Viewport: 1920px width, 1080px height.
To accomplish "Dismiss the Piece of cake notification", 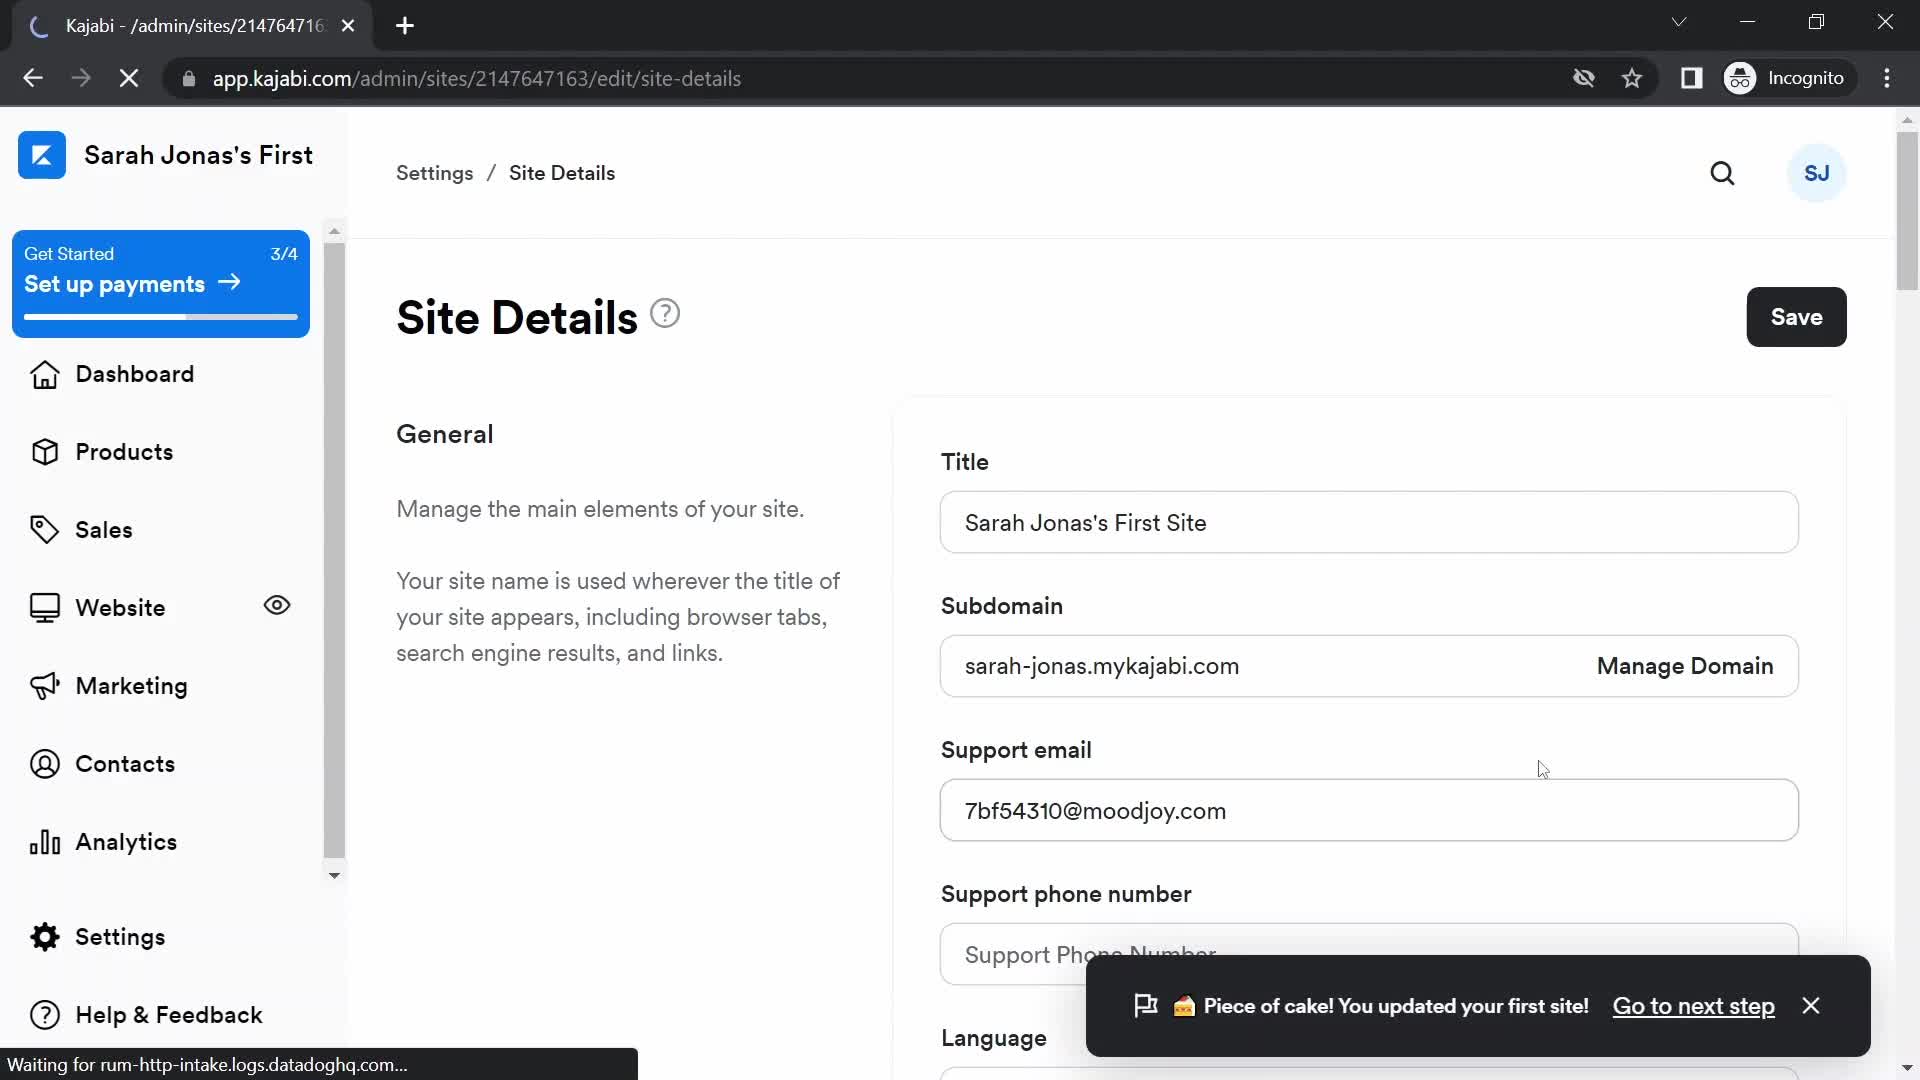I will (1811, 1006).
